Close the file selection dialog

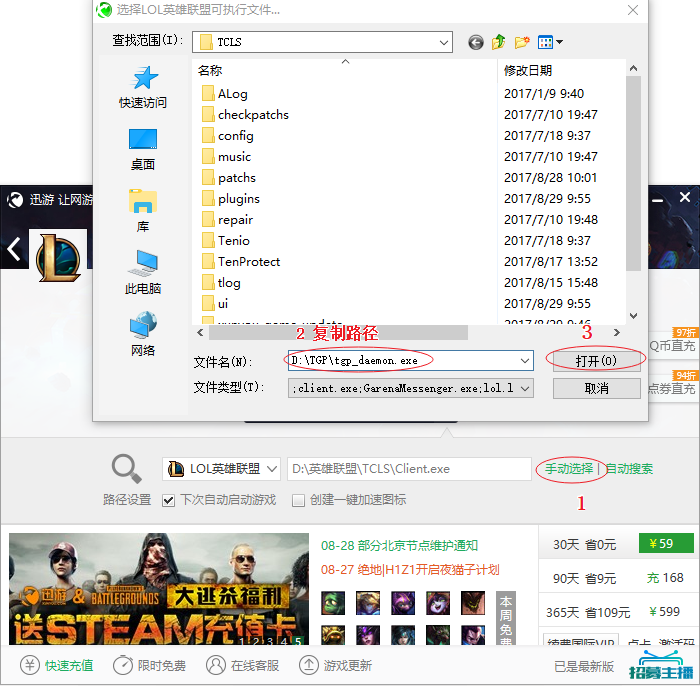633,10
